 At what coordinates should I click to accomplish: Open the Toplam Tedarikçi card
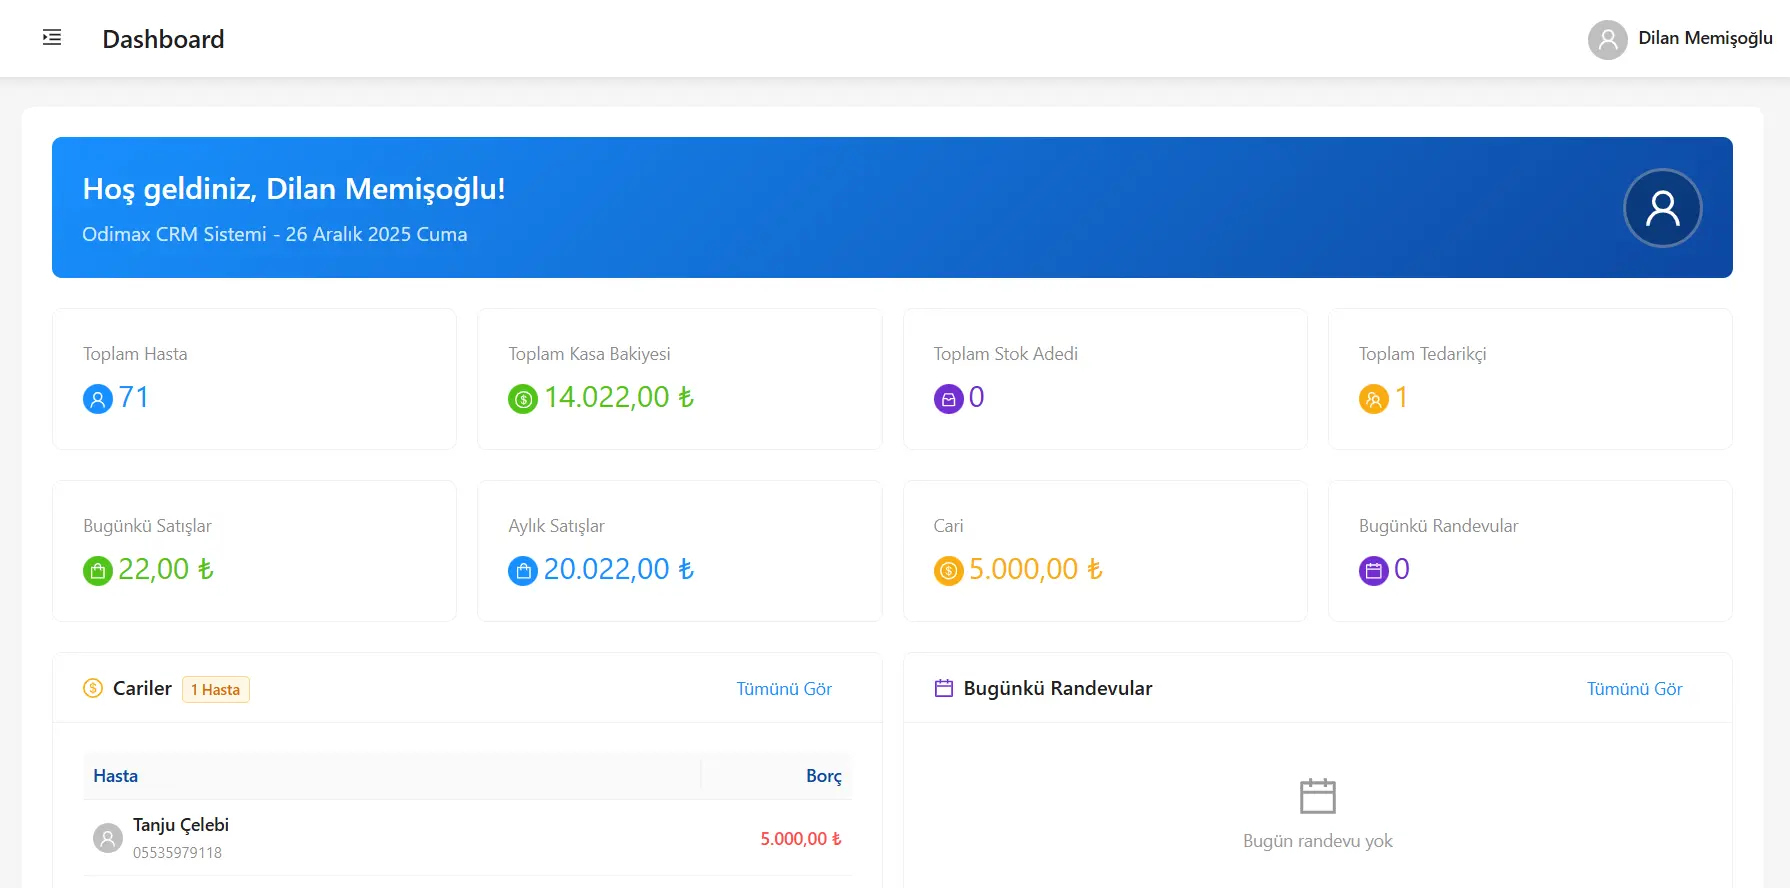(x=1530, y=379)
